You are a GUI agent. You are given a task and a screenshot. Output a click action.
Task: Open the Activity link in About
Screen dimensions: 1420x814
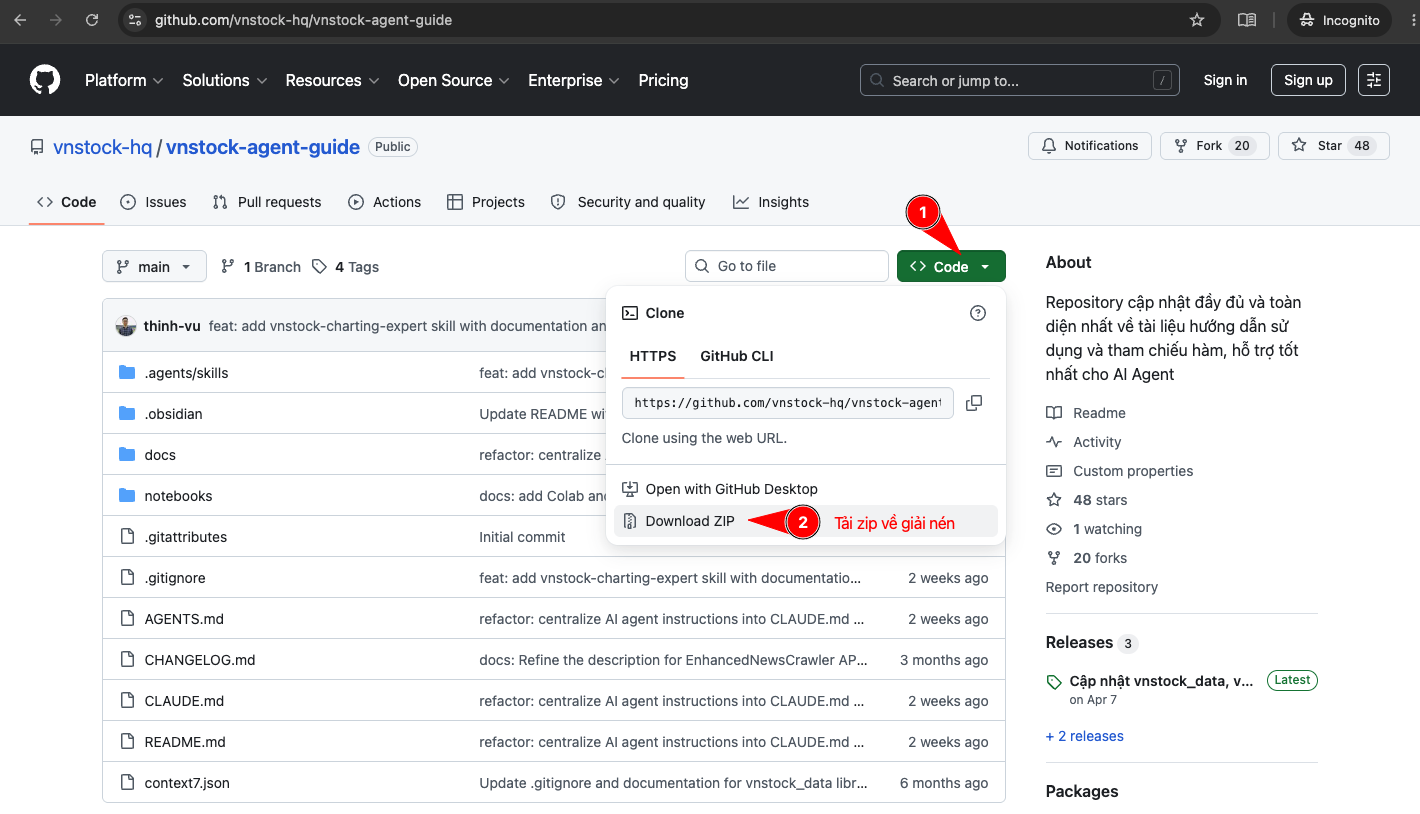tap(1084, 442)
